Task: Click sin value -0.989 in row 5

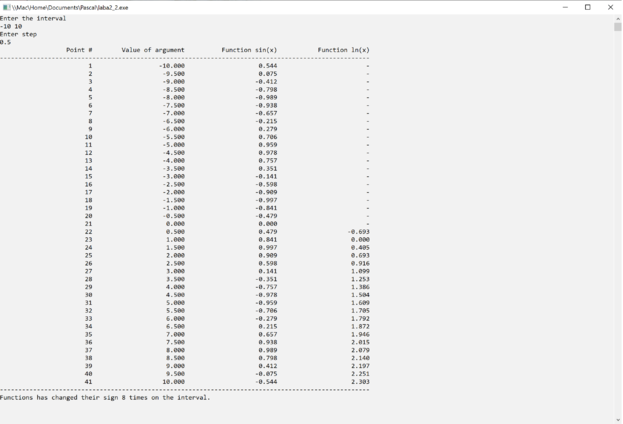Action: (x=266, y=97)
